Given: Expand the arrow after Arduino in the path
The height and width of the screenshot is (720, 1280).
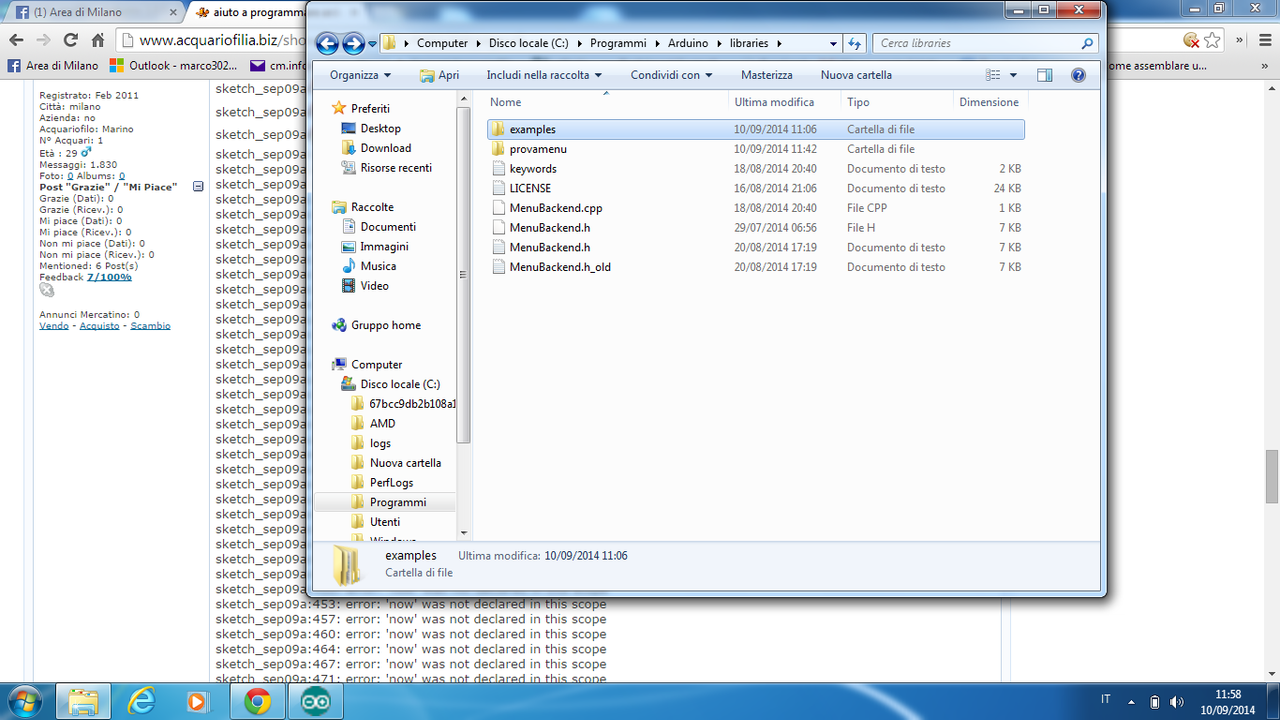Looking at the screenshot, I should (720, 44).
